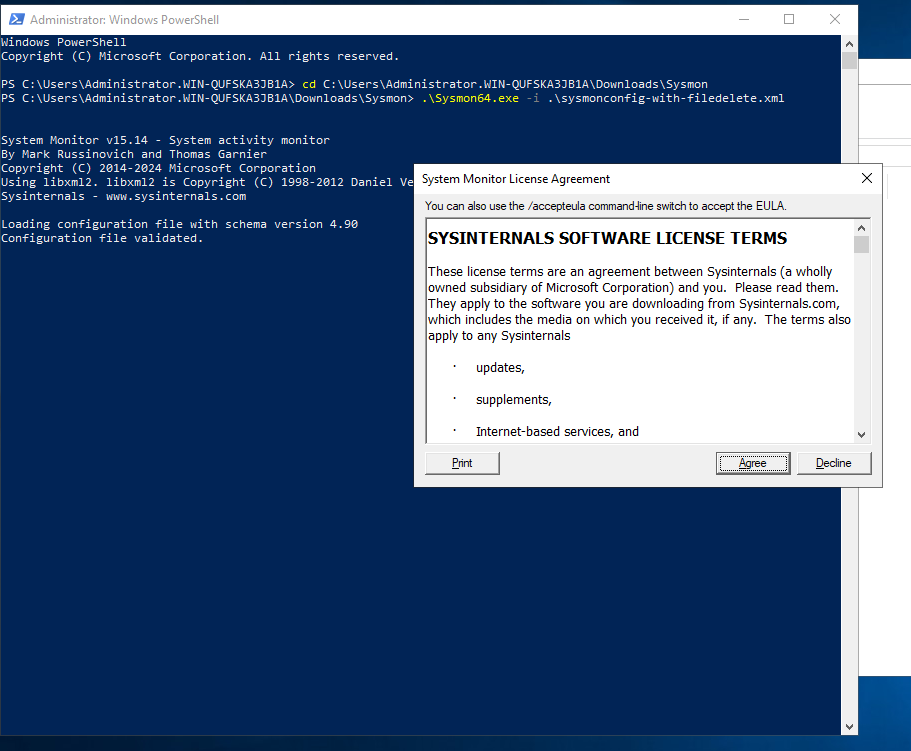Click the license text scrollbar thumb
This screenshot has width=911, height=751.
[862, 245]
